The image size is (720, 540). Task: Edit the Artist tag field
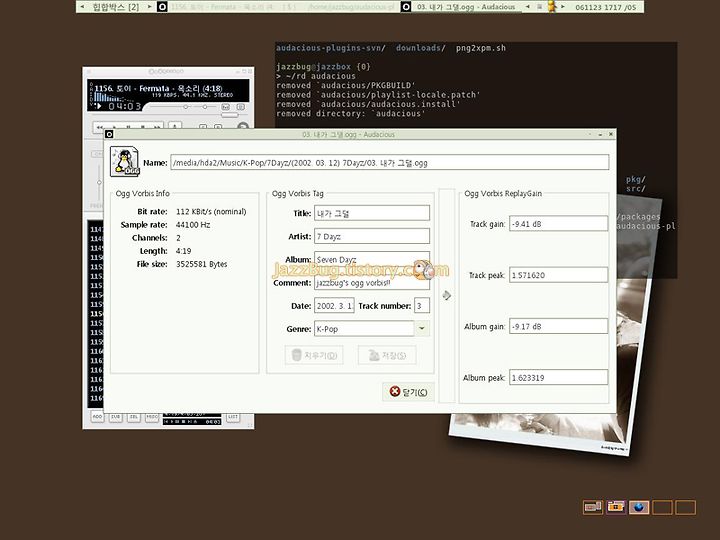coord(372,236)
